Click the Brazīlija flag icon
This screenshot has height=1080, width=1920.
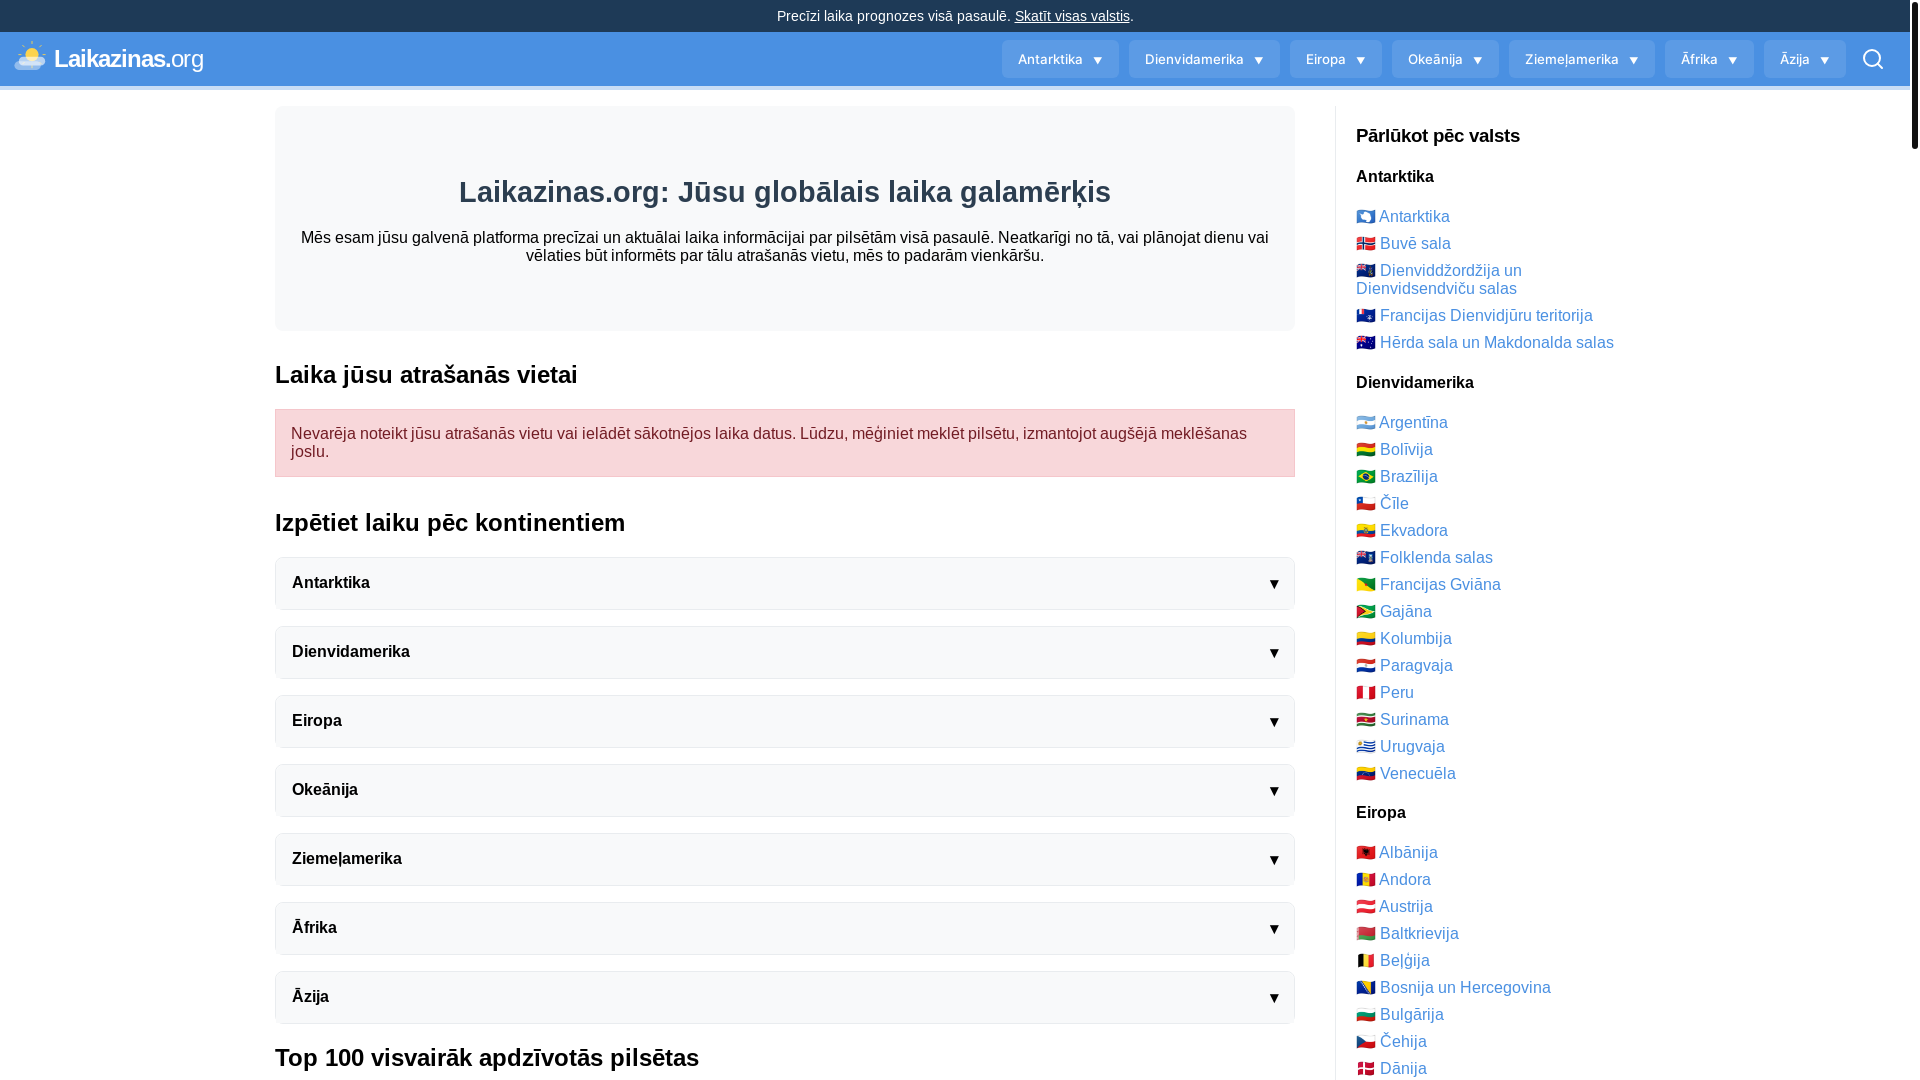(1365, 477)
